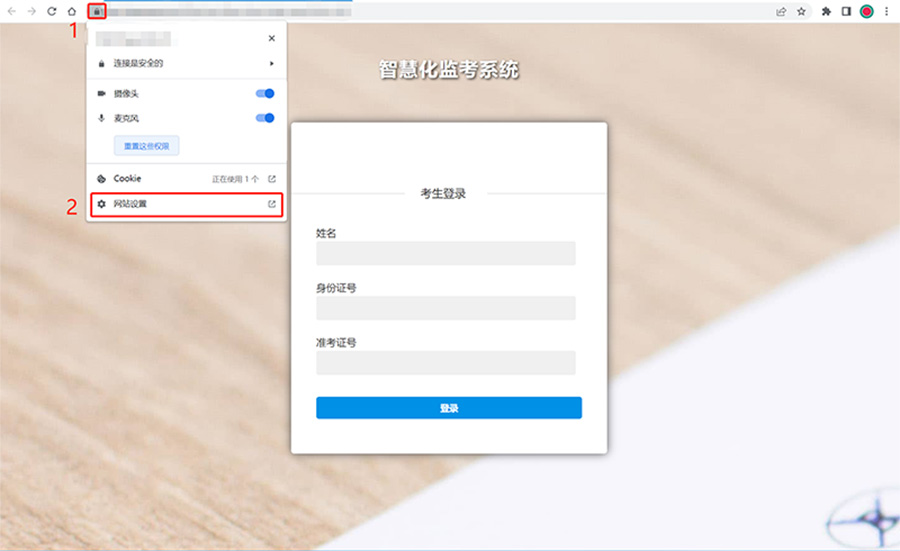Click the lock icon in address bar
This screenshot has width=900, height=551.
click(97, 11)
